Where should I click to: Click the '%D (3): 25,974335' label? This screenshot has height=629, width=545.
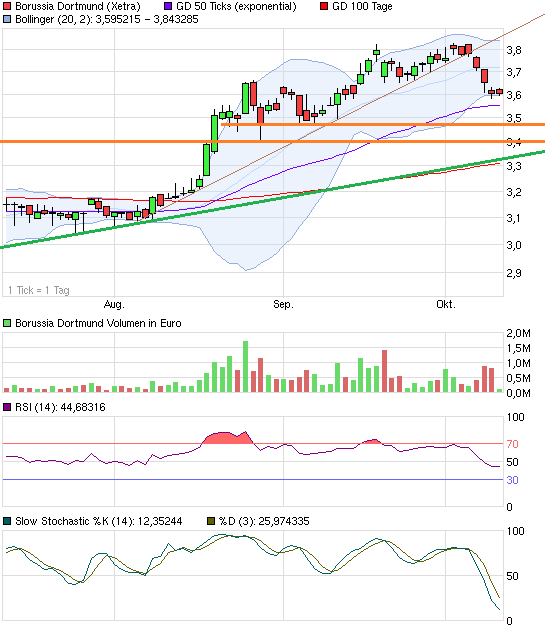pos(264,521)
